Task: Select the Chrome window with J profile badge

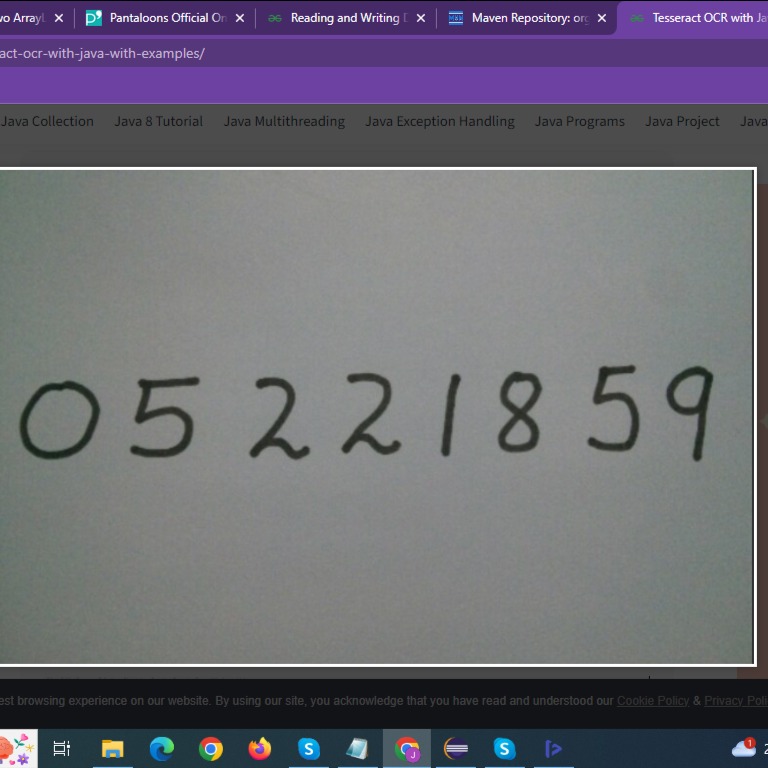Action: [407, 748]
